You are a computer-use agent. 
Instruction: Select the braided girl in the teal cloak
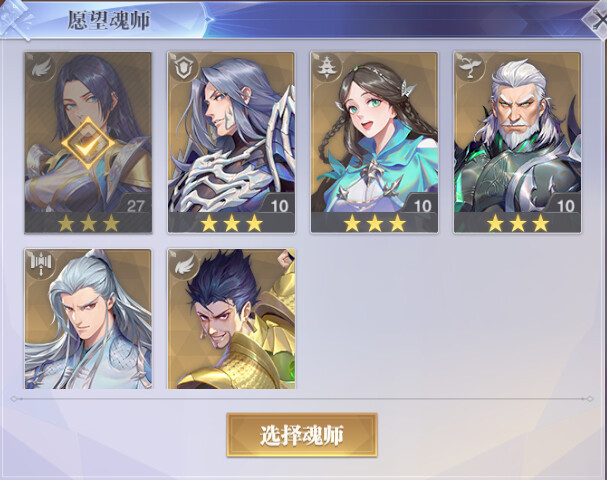(374, 143)
